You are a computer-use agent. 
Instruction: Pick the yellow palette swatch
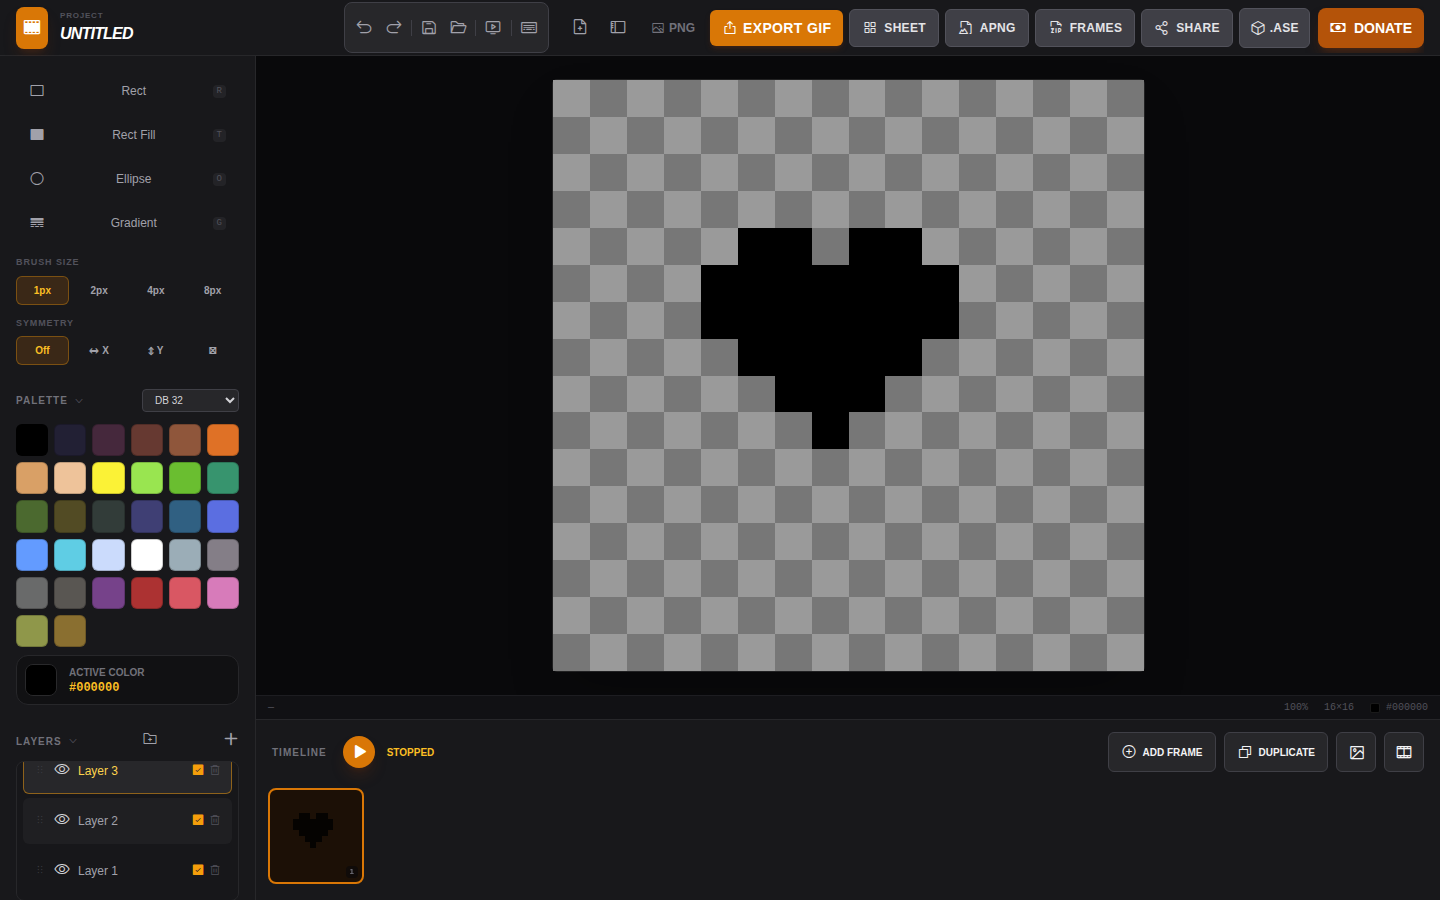point(108,478)
